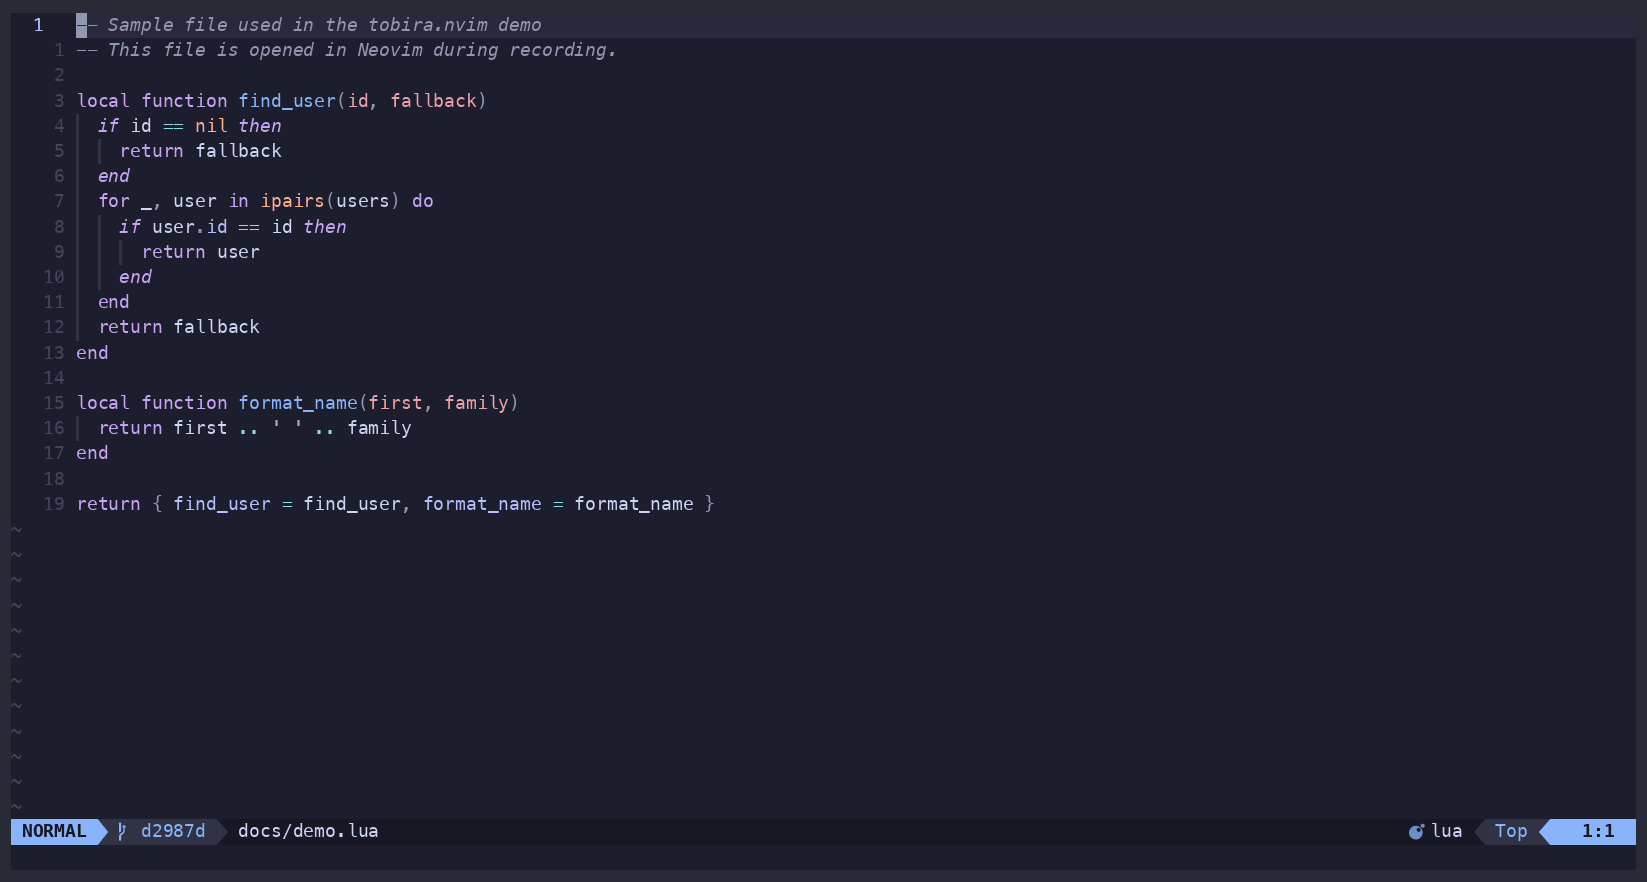Click the word recording in the comment

click(x=558, y=50)
